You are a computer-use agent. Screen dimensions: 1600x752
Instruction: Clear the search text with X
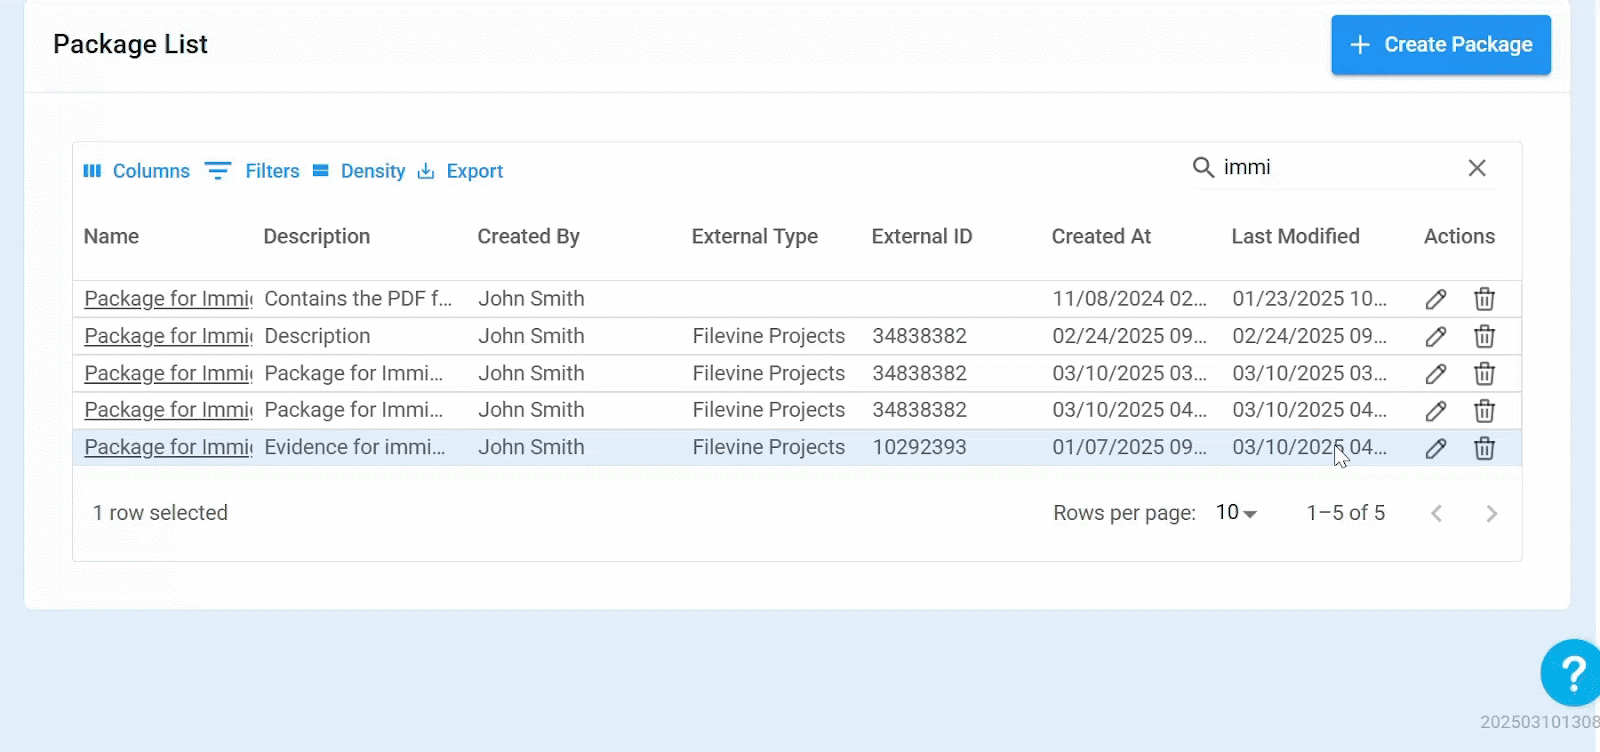coord(1477,168)
